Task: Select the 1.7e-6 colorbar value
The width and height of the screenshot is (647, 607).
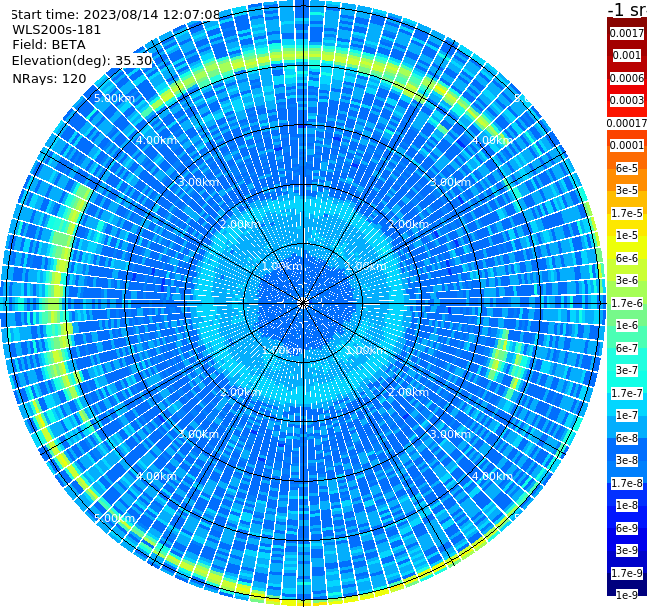Action: click(627, 303)
